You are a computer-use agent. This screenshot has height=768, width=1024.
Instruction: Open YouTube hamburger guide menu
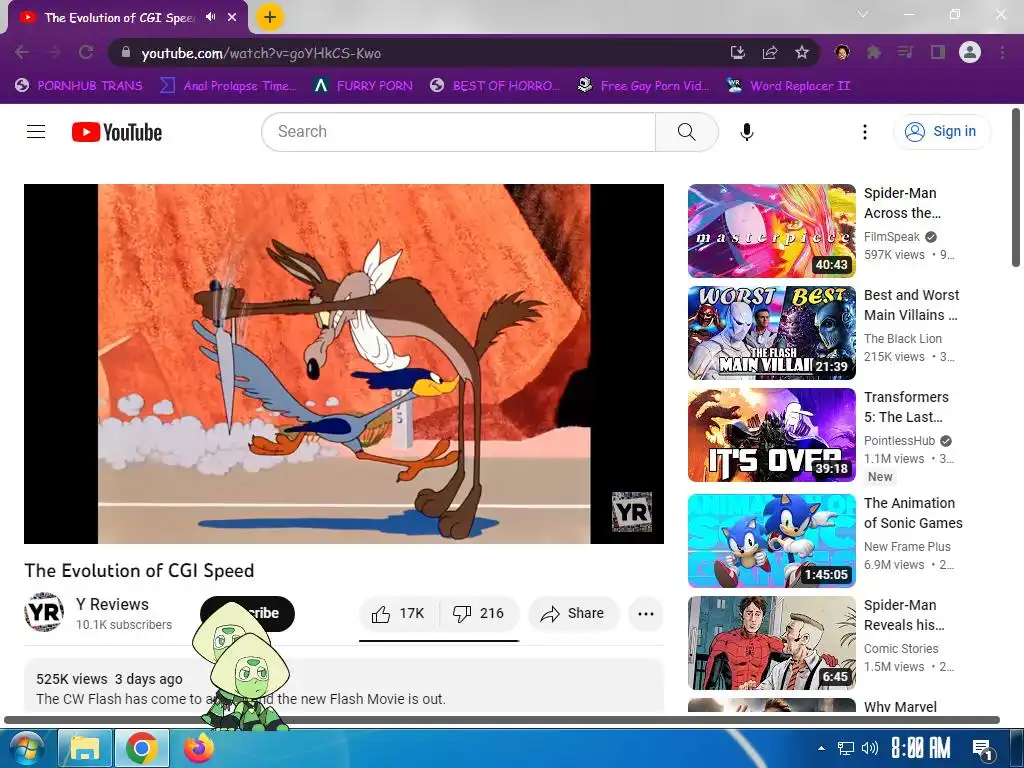tap(36, 132)
